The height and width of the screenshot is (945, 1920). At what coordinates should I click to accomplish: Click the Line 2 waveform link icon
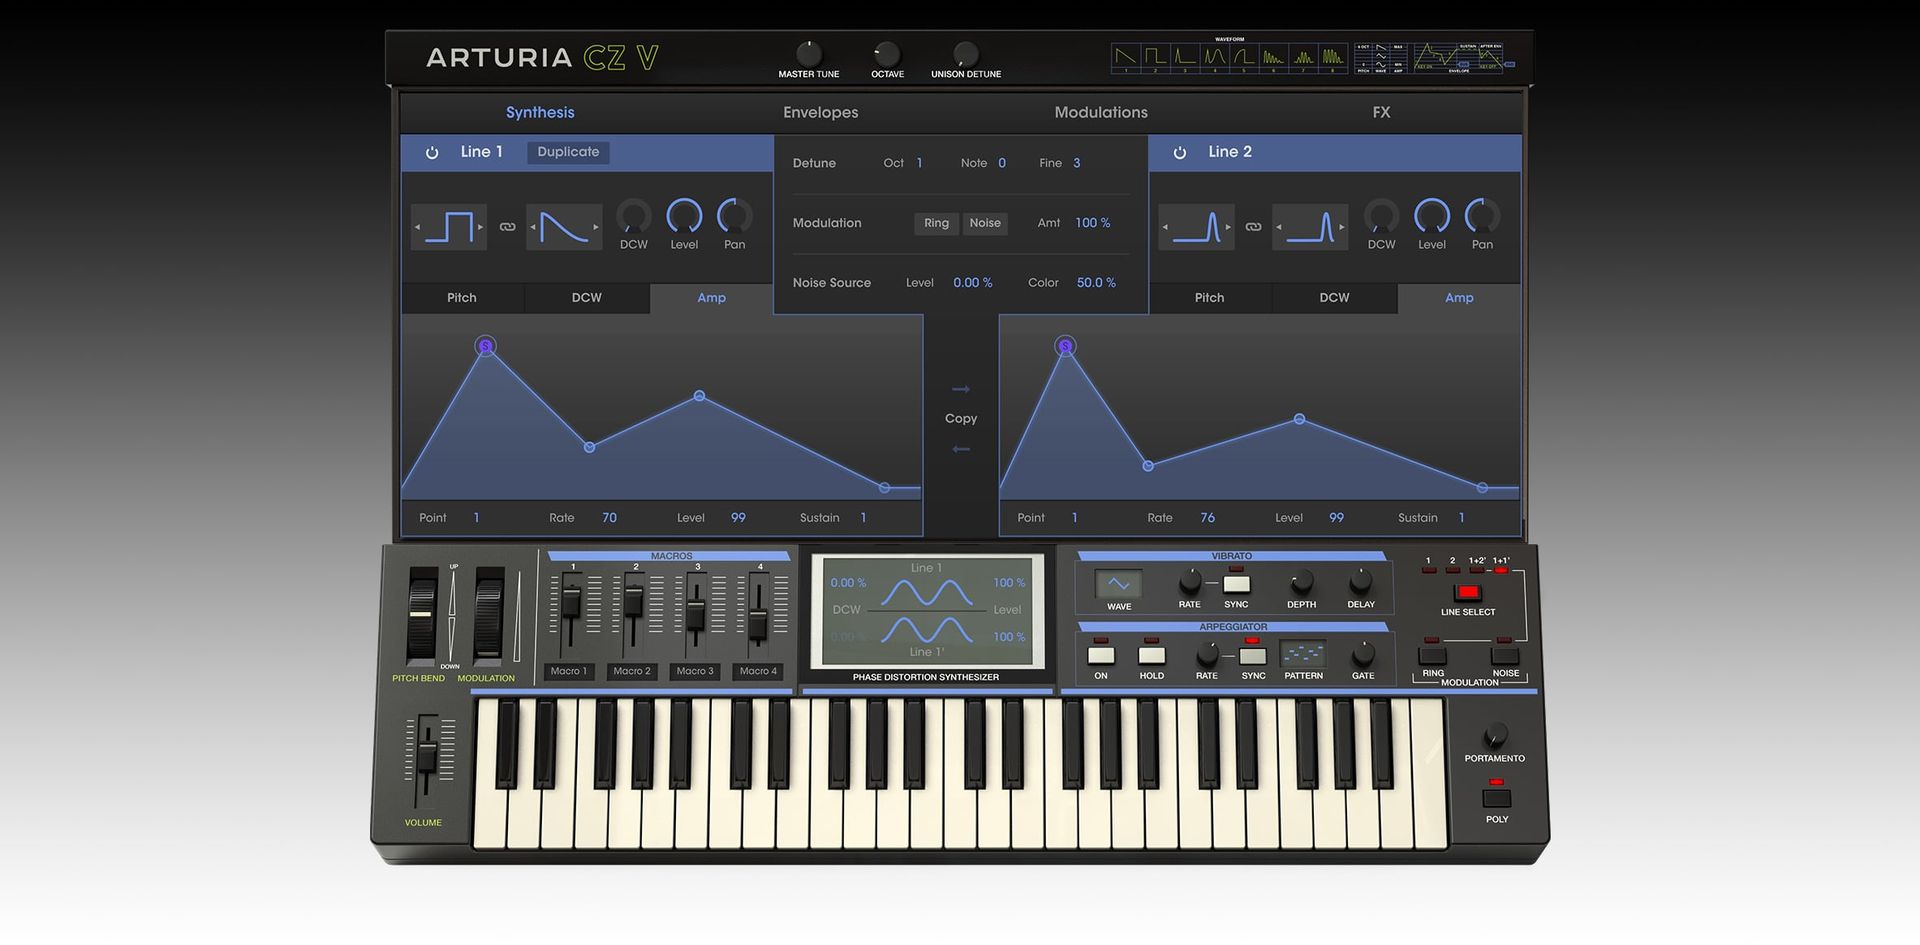pos(1253,227)
